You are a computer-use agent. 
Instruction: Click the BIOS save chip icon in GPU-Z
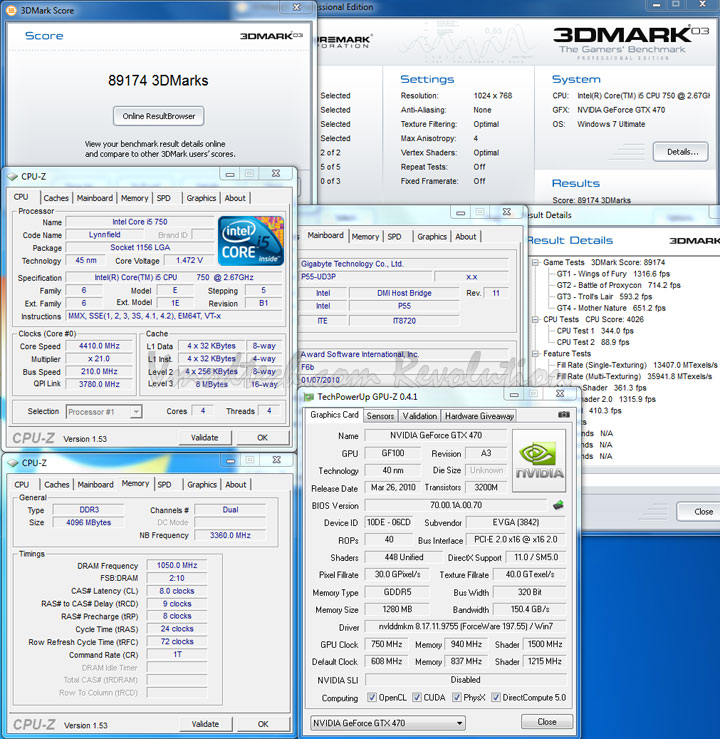[x=558, y=505]
